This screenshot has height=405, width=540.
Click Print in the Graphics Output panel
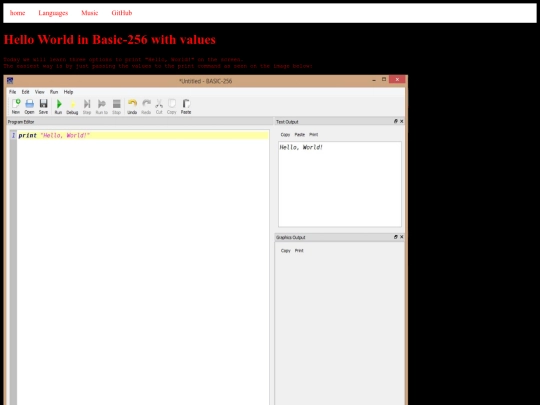299,251
